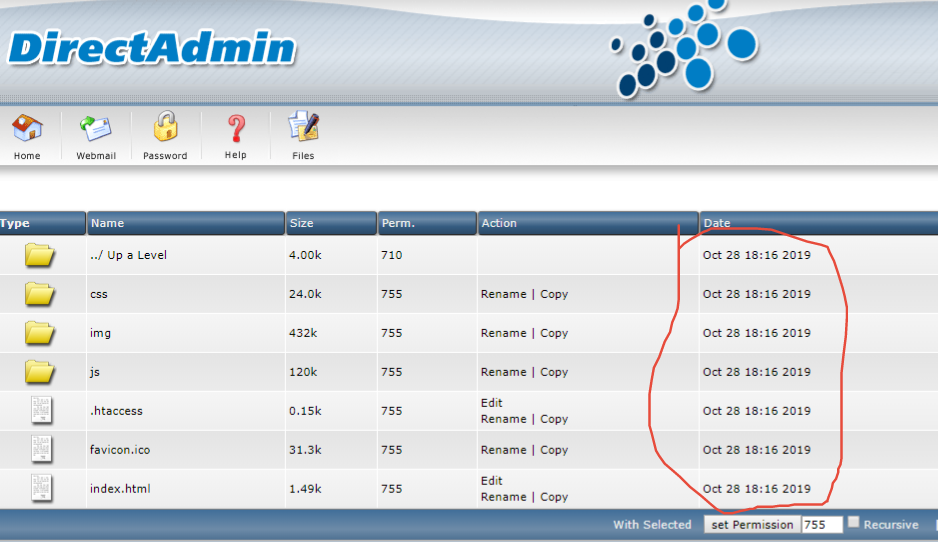Click the set Permission button
Image resolution: width=938 pixels, height=542 pixels.
(x=752, y=525)
